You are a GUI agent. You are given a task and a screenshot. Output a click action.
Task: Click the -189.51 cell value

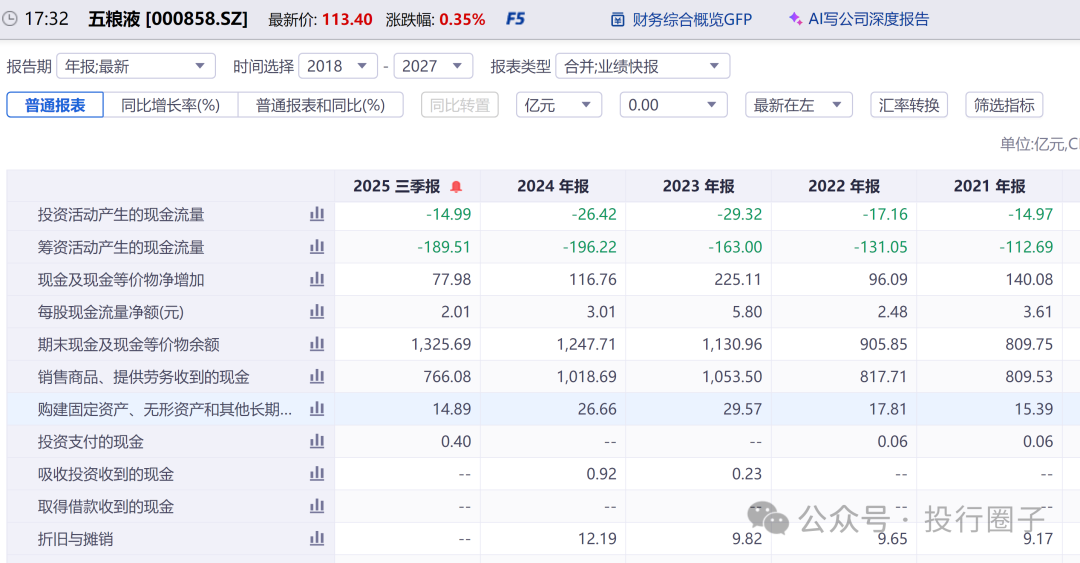[444, 247]
